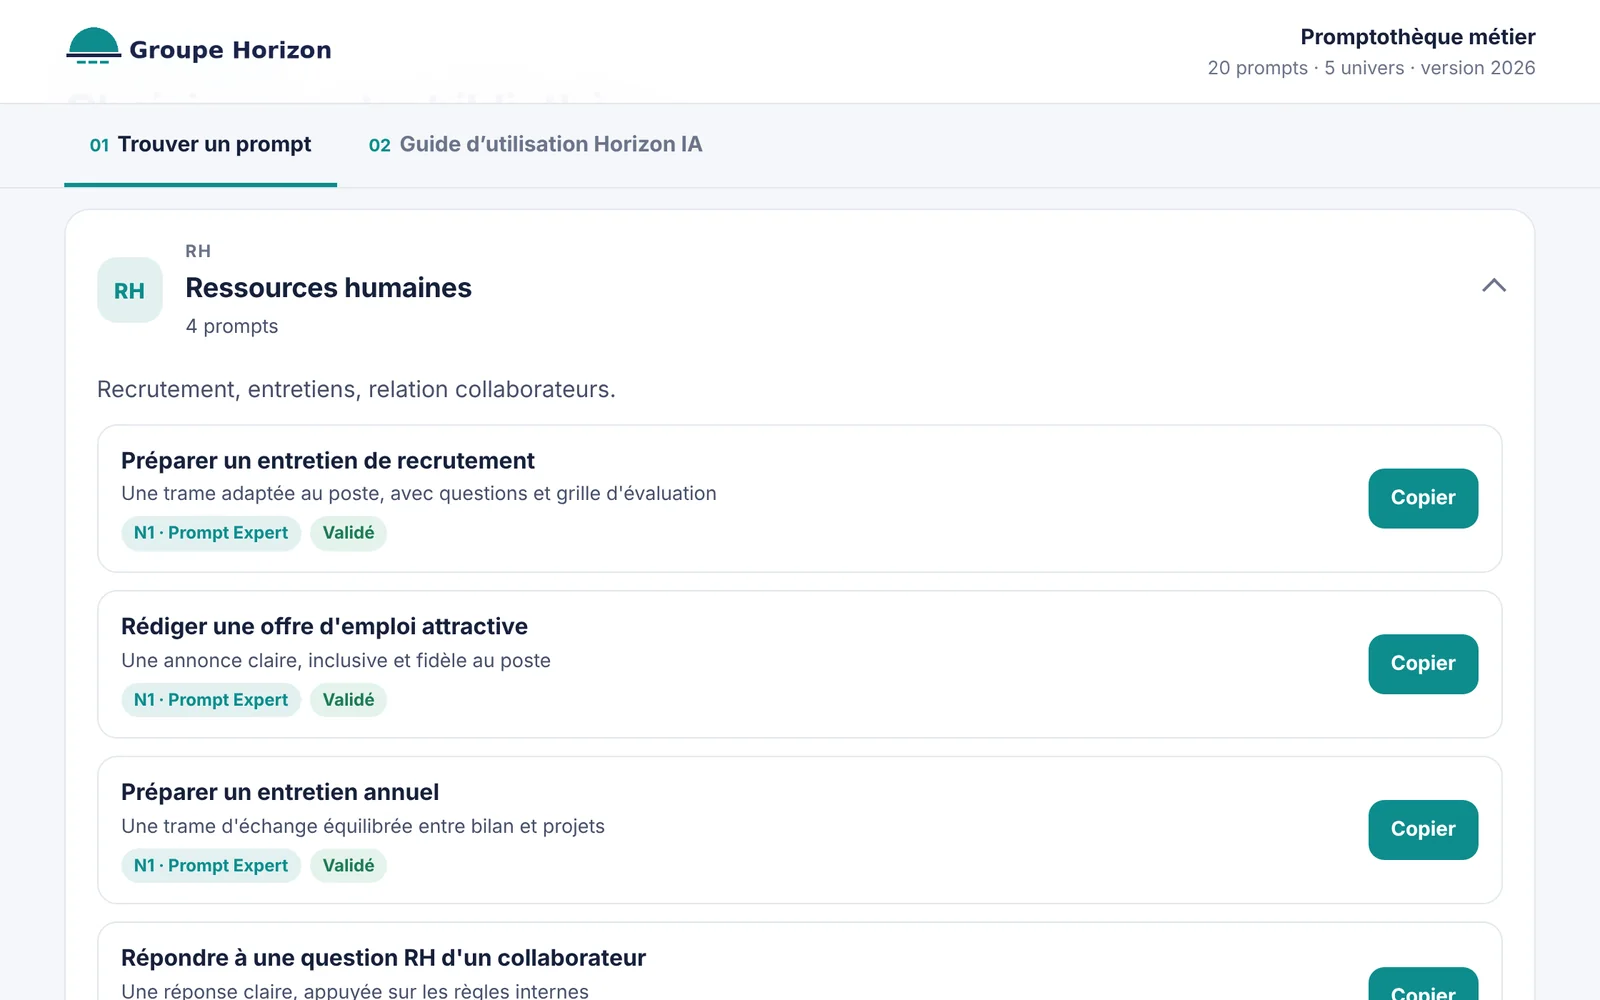Click Validé tag on recruitment interview card
1600x1000 pixels.
click(348, 533)
